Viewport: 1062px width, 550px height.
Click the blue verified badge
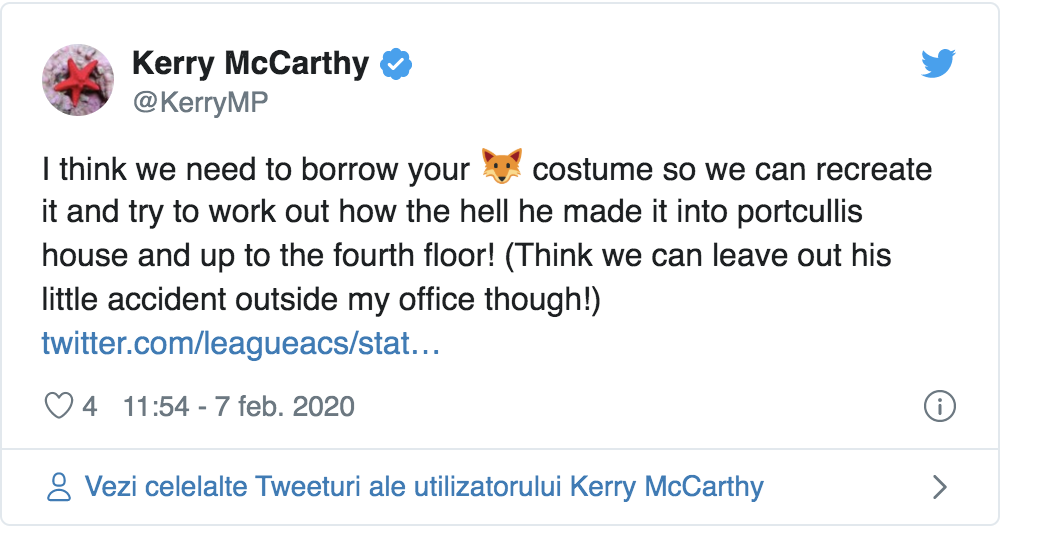pyautogui.click(x=398, y=65)
